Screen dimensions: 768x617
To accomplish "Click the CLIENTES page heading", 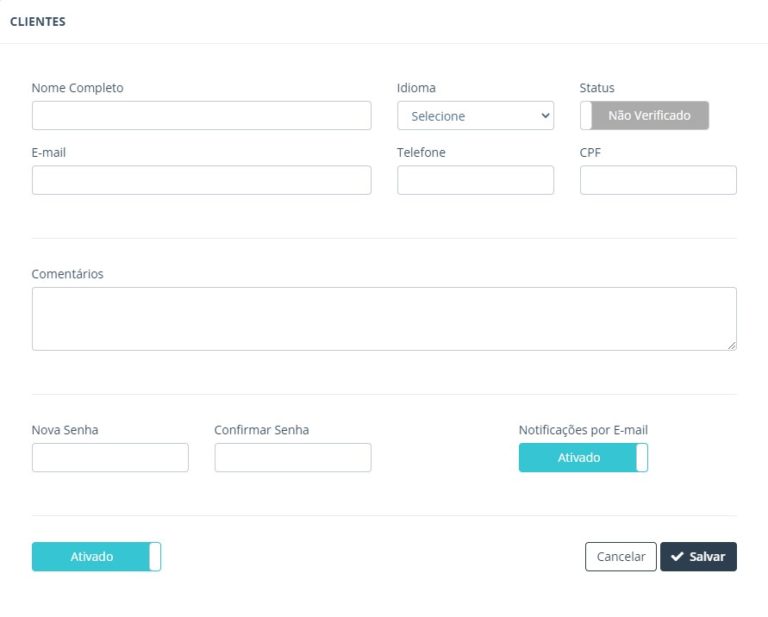I will 38,22.
